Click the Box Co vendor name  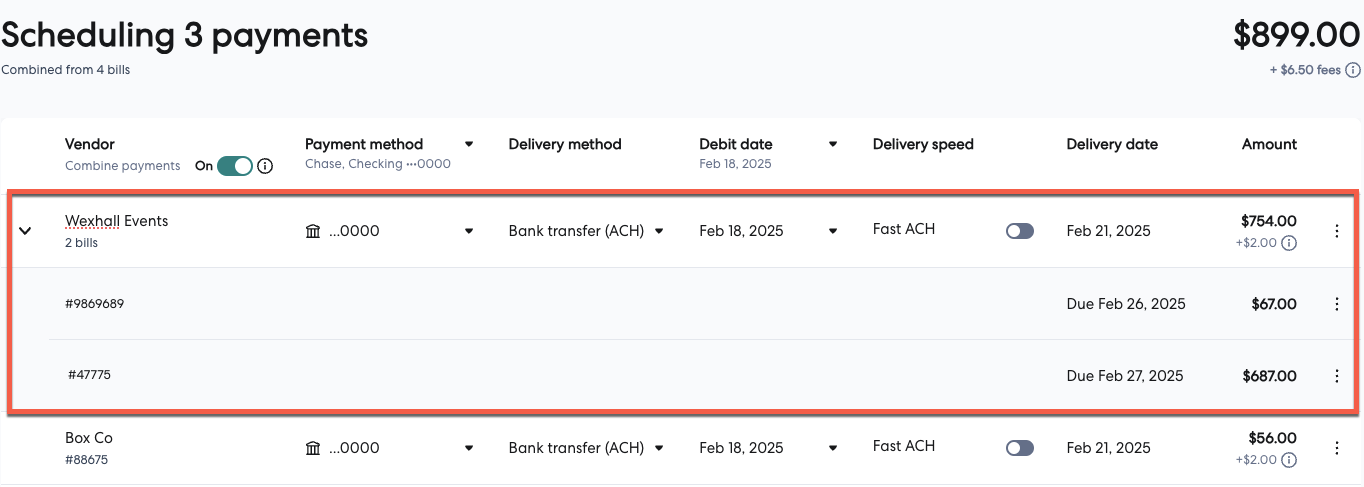[x=89, y=438]
